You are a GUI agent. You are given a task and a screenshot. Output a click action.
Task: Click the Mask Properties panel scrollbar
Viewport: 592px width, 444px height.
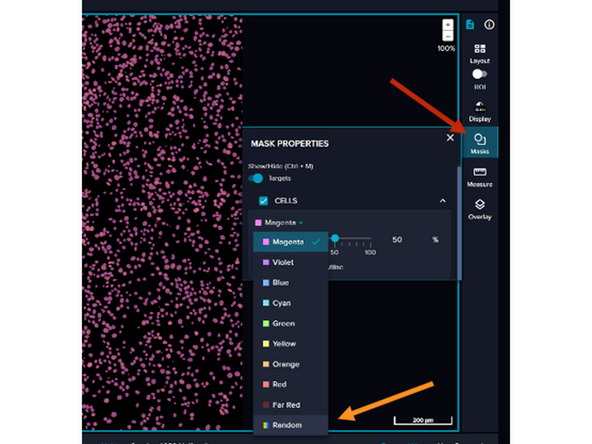pyautogui.click(x=459, y=223)
